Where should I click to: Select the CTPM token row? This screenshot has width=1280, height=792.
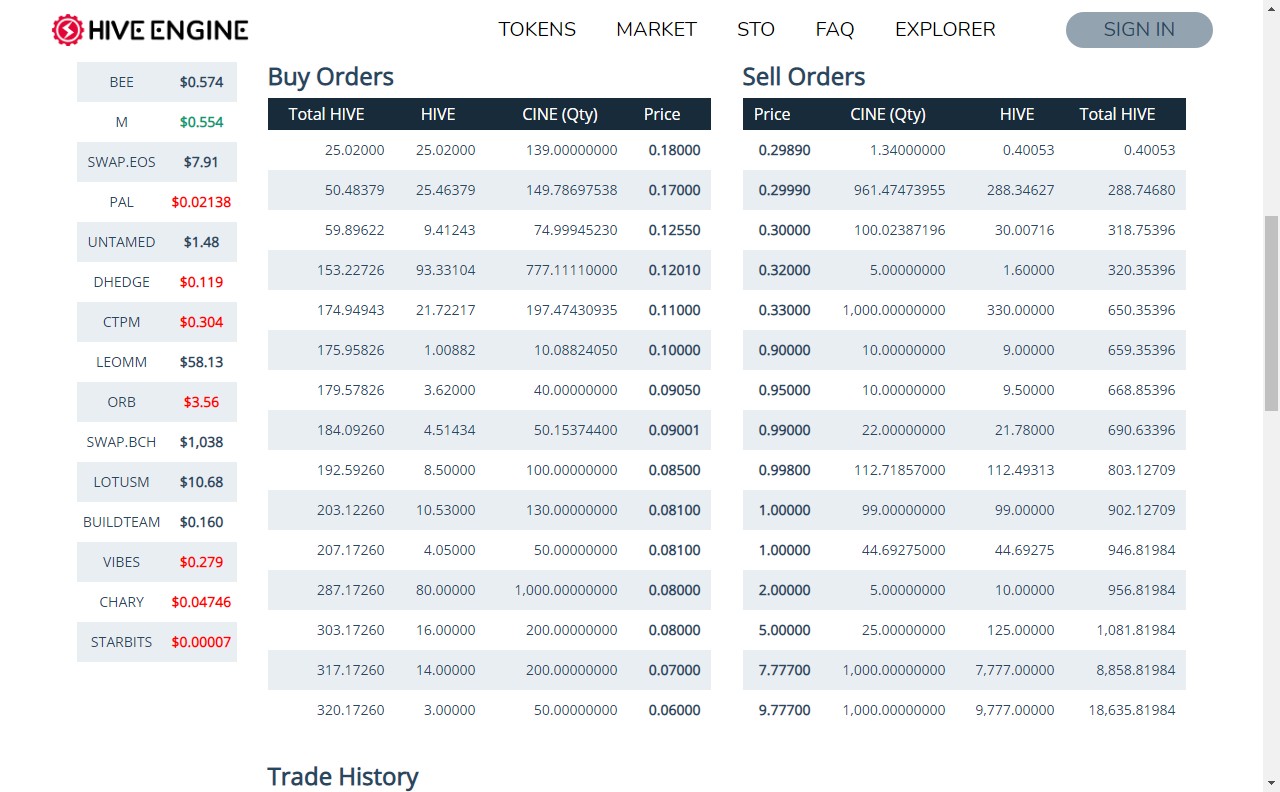click(157, 322)
